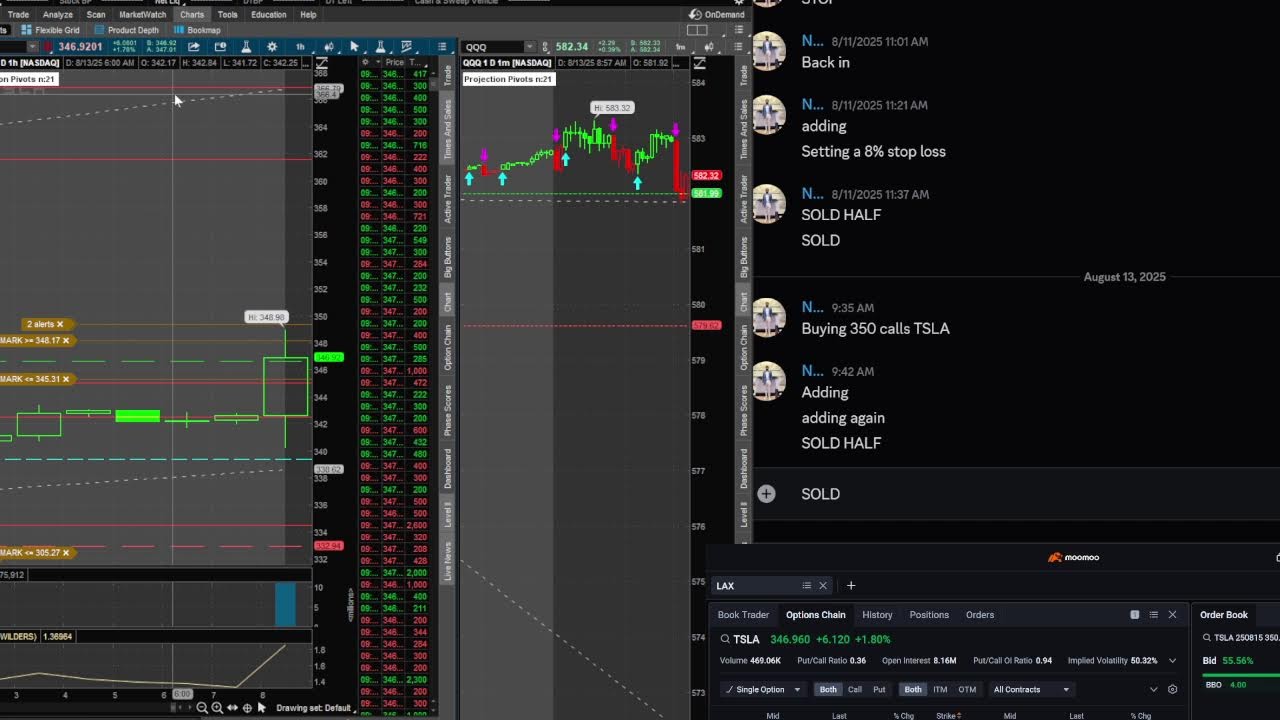Open the All Contracts dropdown
Viewport: 1280px width, 720px height.
click(1032, 690)
